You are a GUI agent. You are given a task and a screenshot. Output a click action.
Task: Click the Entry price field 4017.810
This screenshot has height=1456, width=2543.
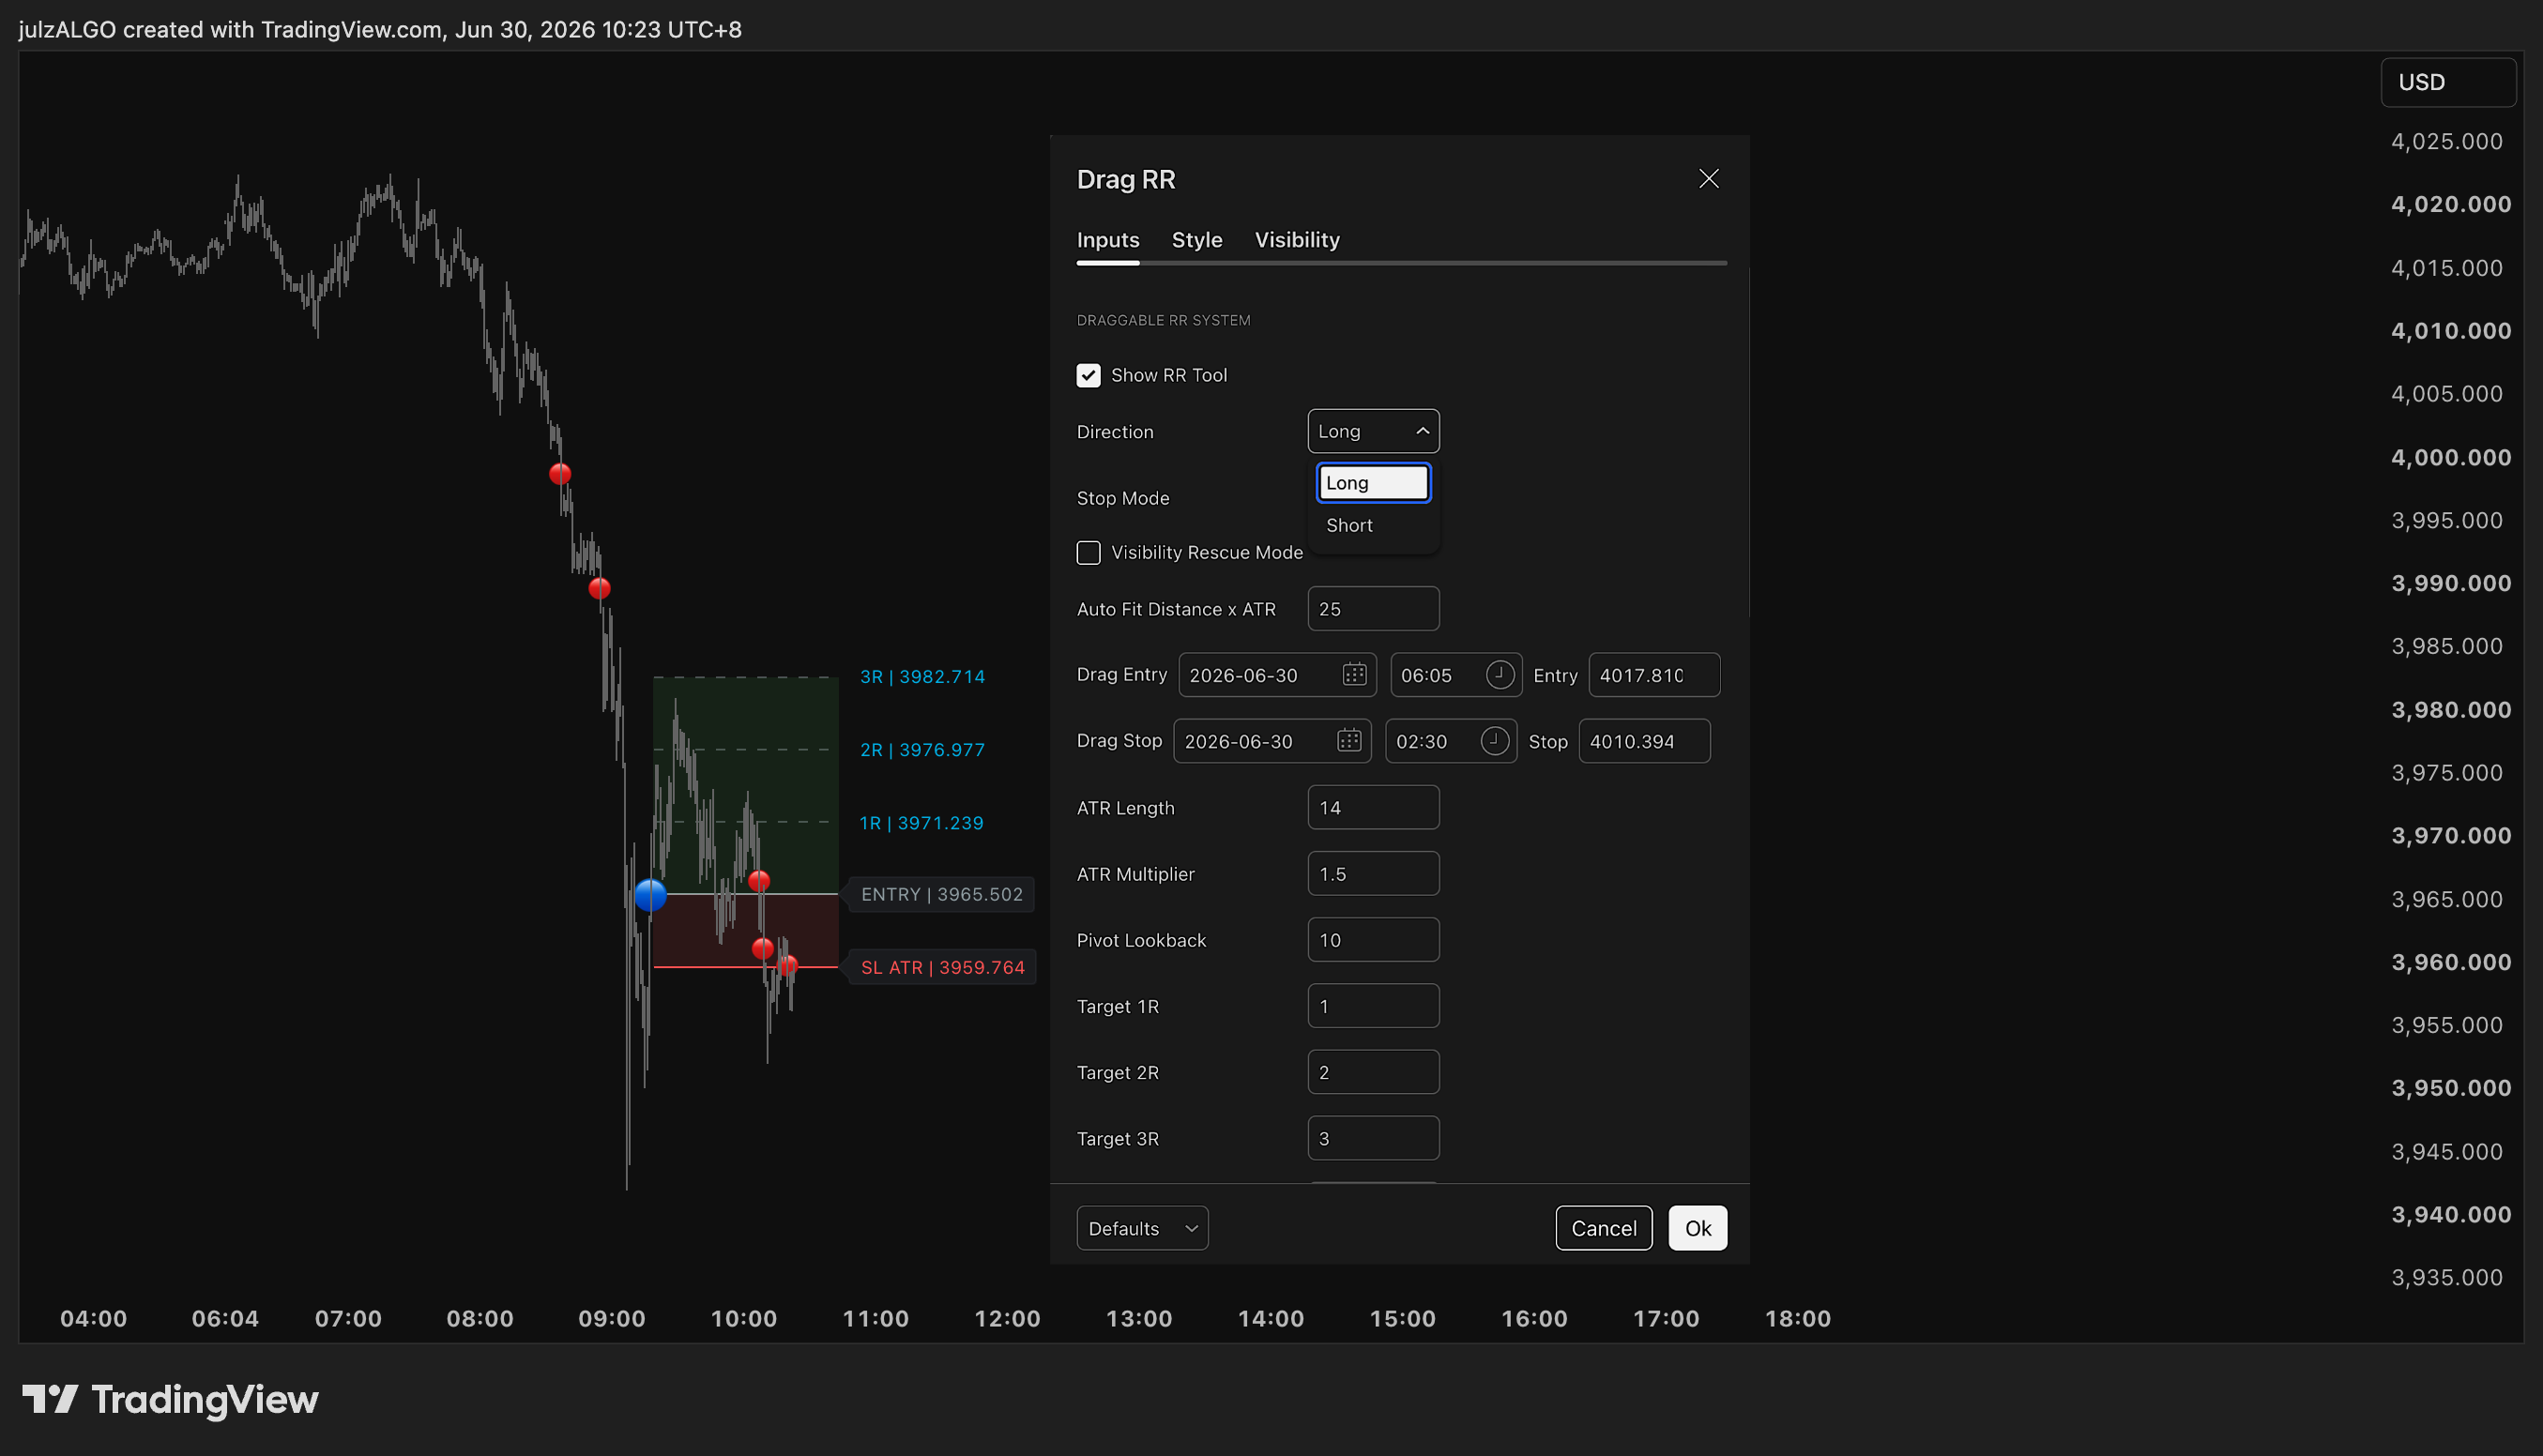1653,675
